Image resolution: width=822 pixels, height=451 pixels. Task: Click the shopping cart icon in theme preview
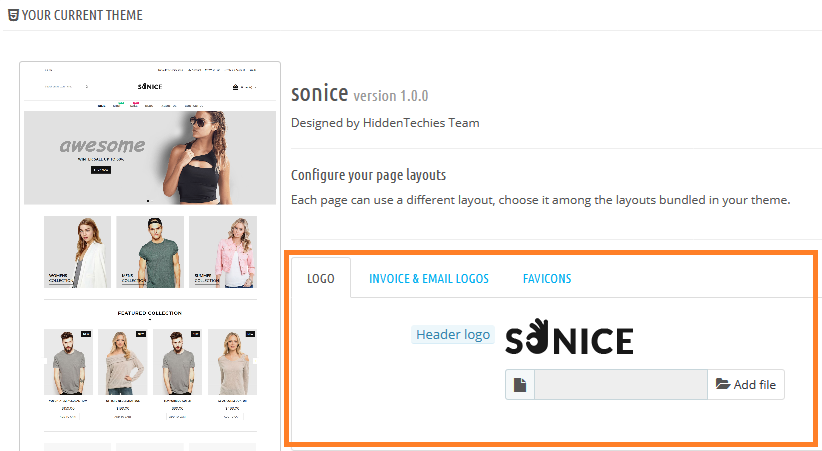pyautogui.click(x=235, y=87)
